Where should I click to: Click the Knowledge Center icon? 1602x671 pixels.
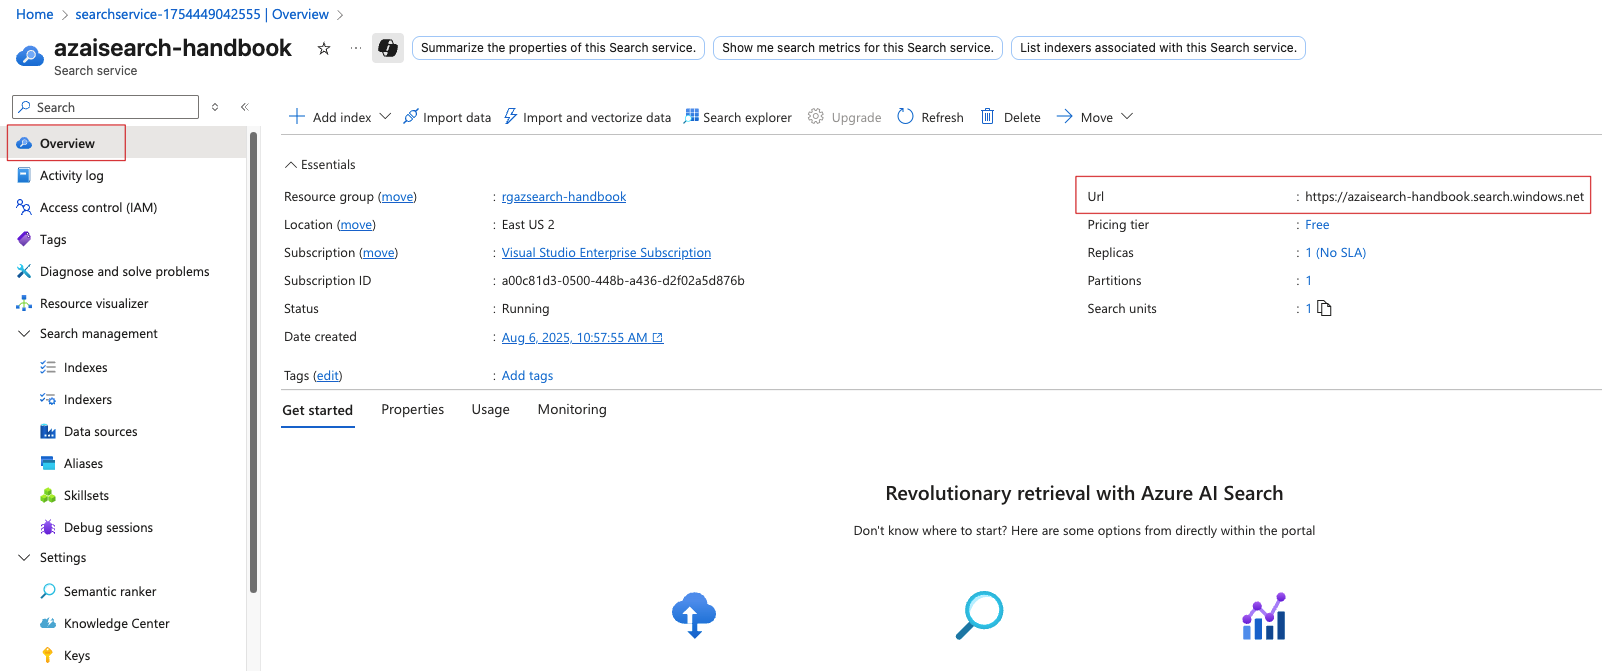(x=48, y=623)
